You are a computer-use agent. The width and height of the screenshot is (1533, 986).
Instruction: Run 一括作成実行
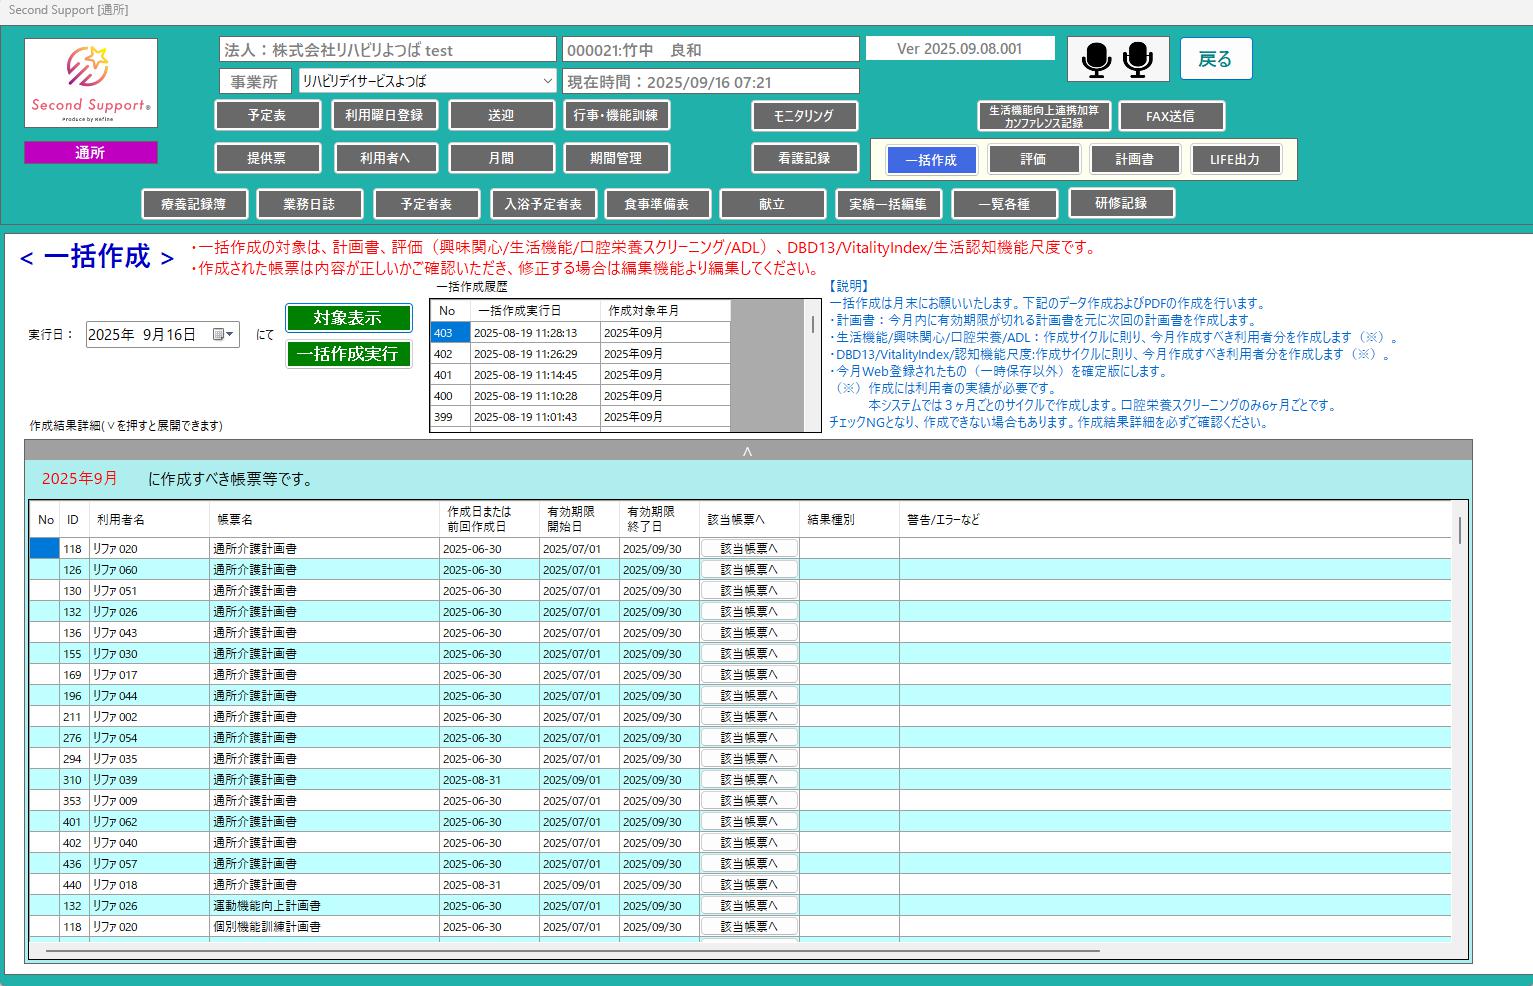[x=348, y=354]
